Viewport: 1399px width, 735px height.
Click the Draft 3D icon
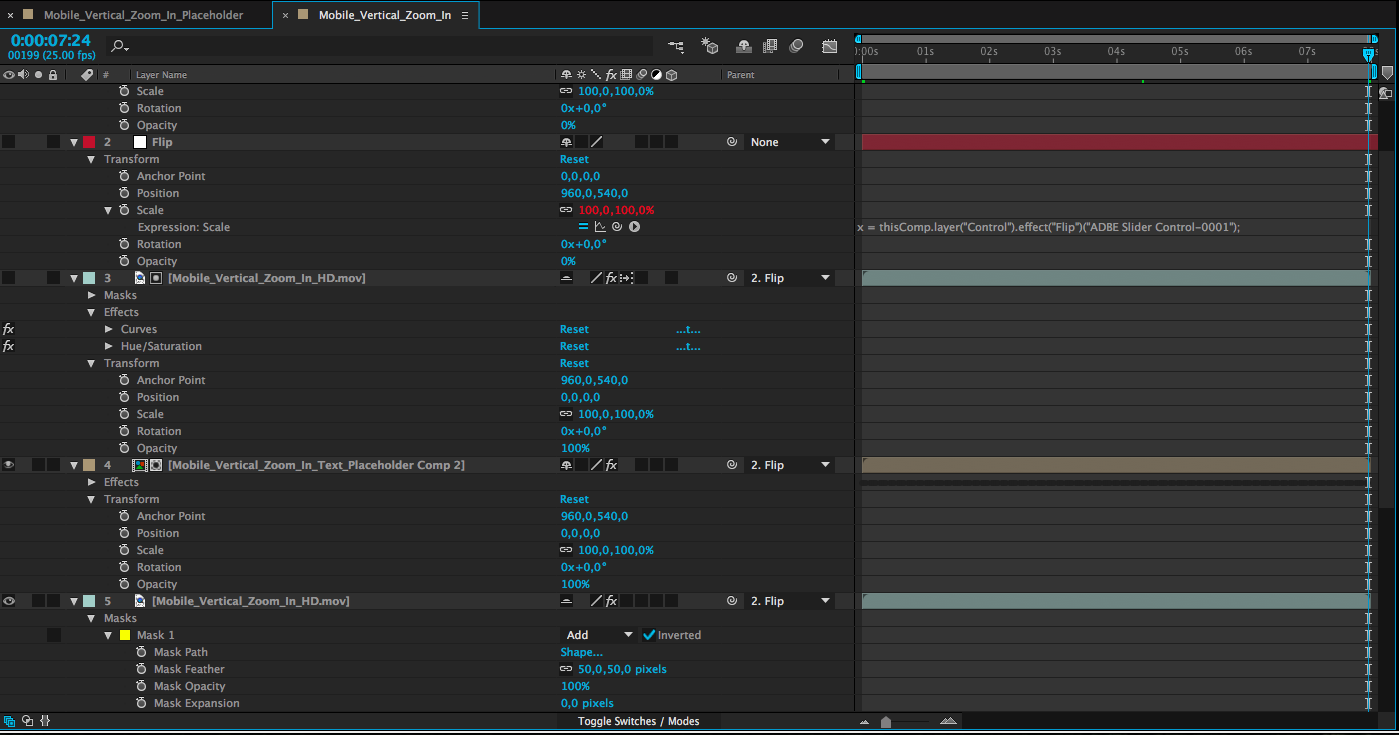(x=710, y=46)
